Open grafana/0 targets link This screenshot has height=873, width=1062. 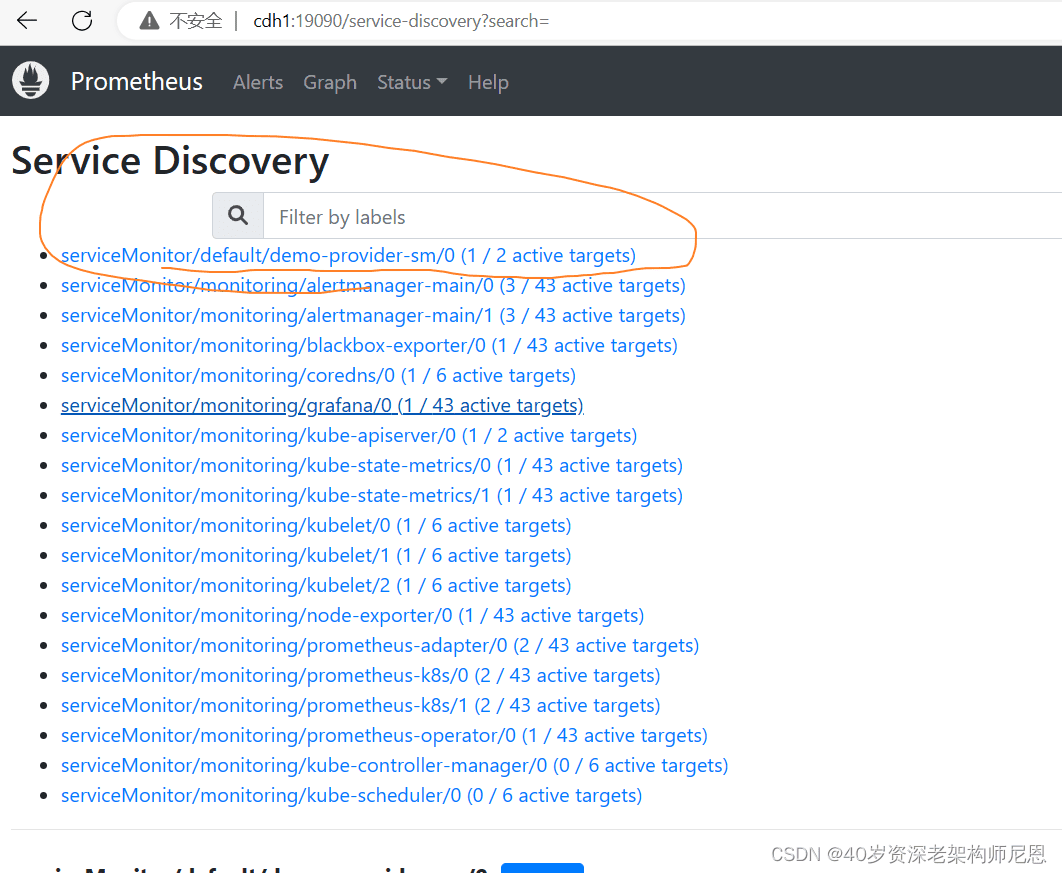(322, 406)
